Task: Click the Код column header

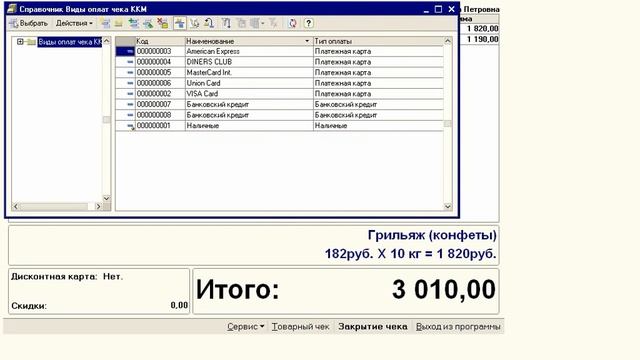Action: click(160, 41)
